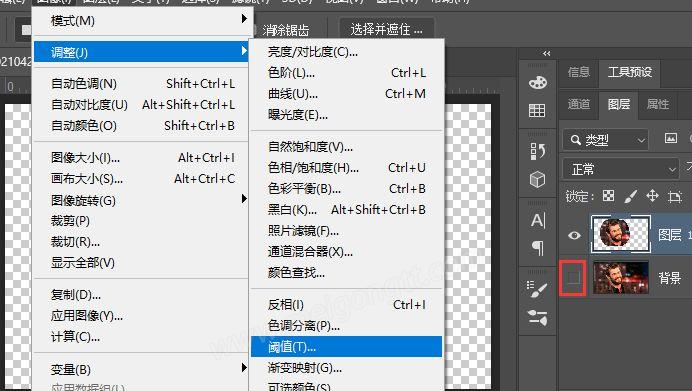Switch to the 信息 tab
The height and width of the screenshot is (391, 692).
(579, 72)
